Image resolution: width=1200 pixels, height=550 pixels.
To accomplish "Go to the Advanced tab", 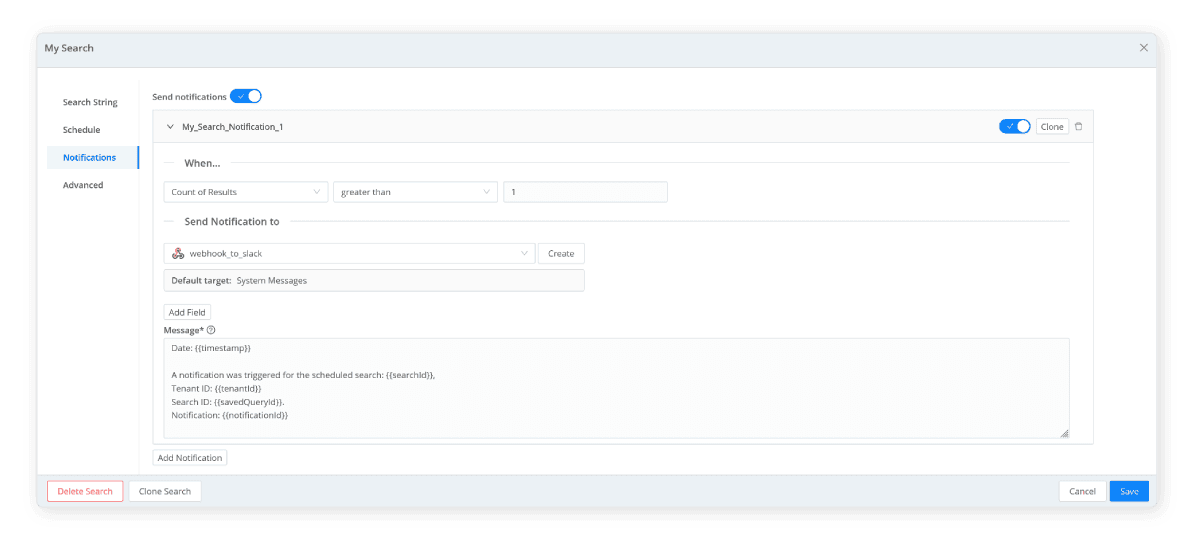I will (83, 185).
